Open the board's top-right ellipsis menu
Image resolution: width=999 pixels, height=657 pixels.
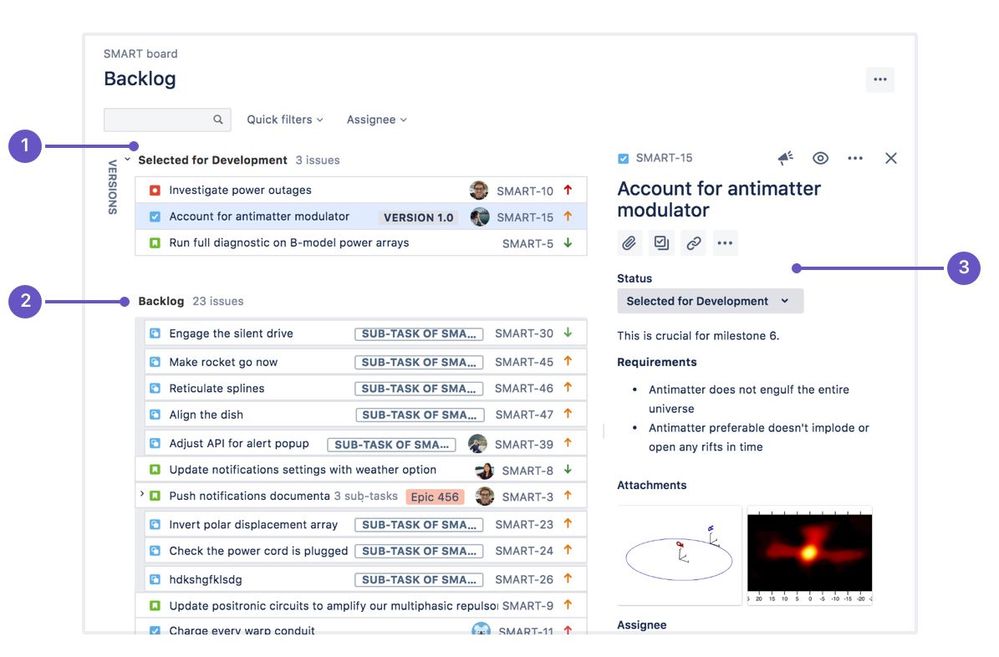880,79
